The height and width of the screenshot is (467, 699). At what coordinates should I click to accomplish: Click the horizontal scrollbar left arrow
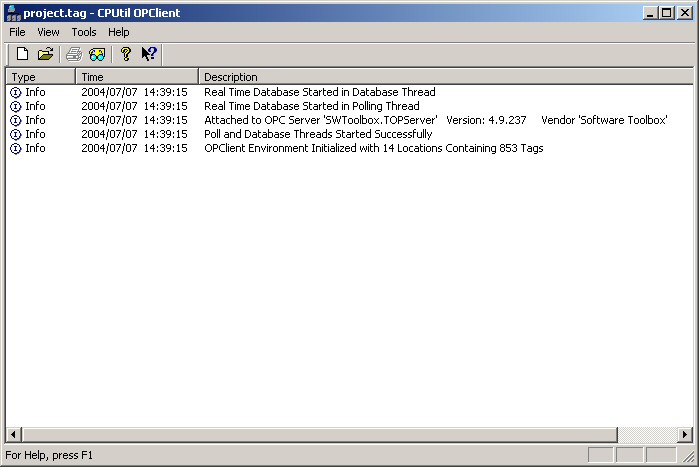pos(13,434)
